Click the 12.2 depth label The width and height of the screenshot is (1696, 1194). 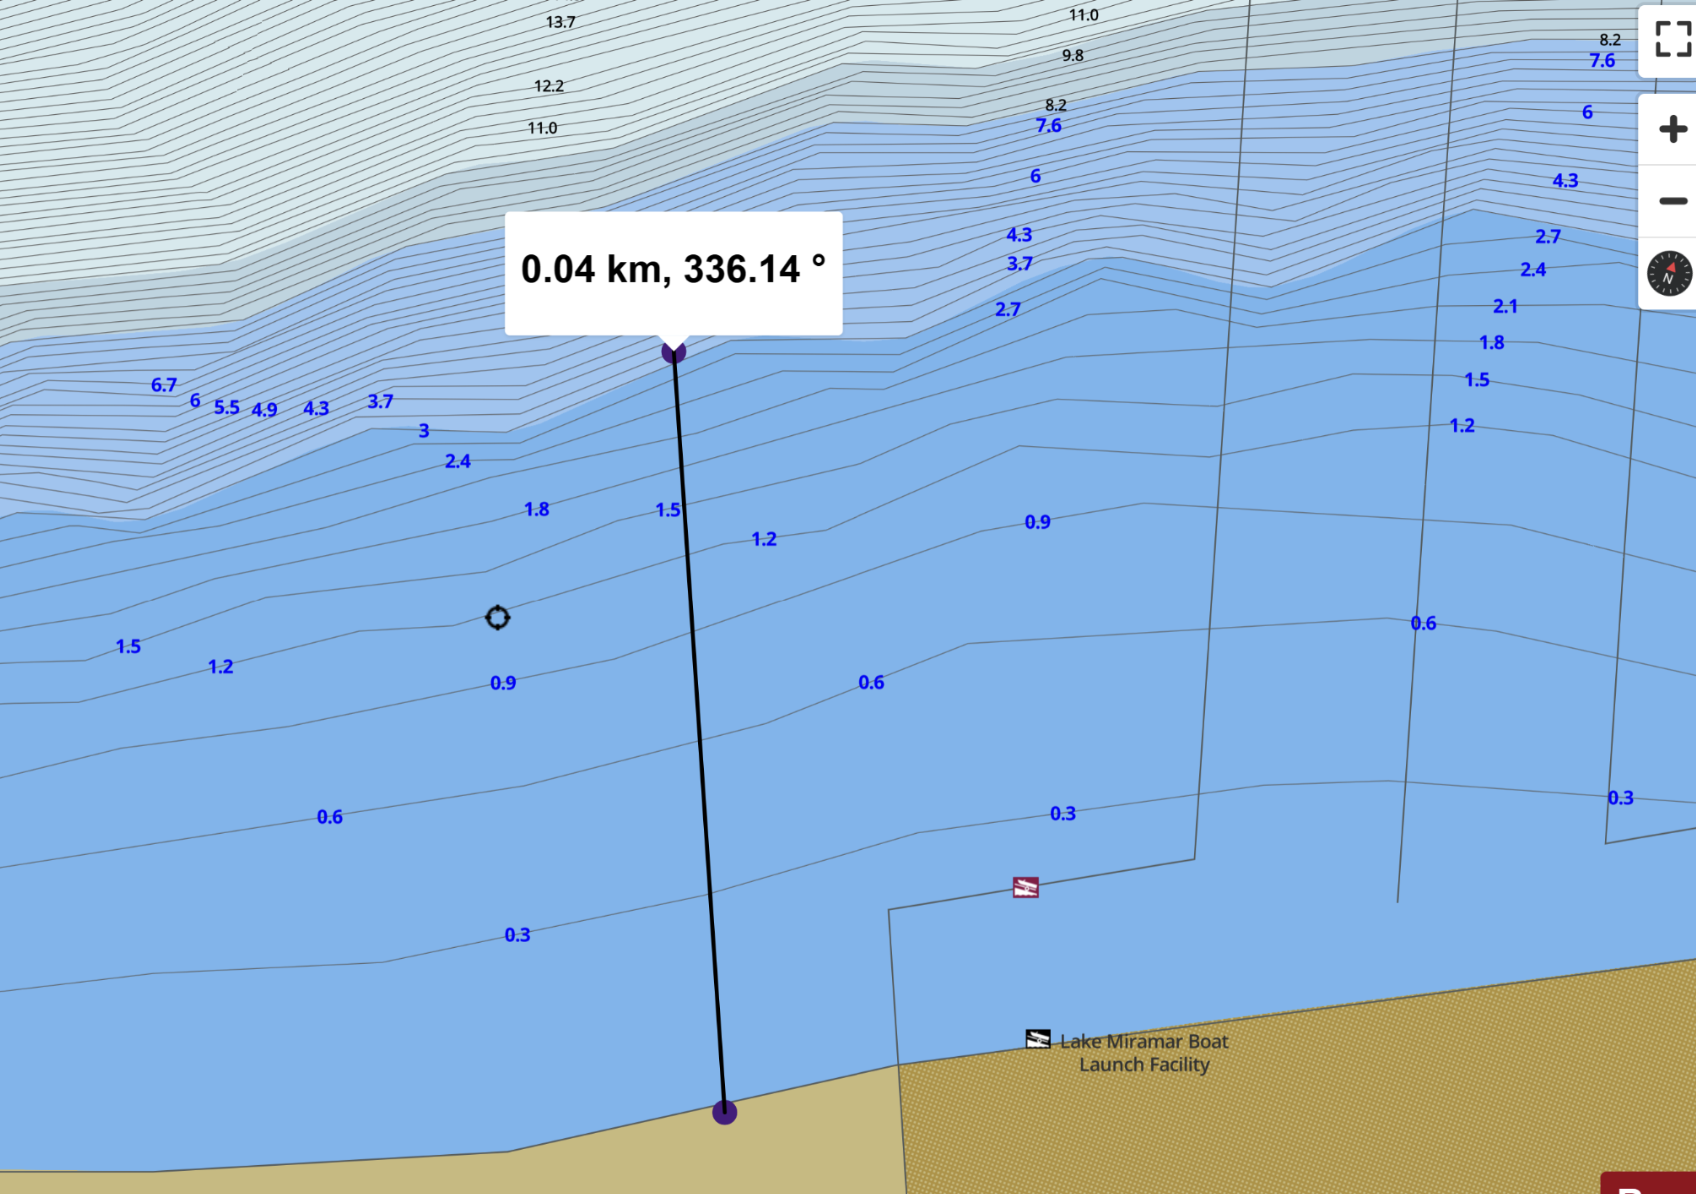click(x=549, y=86)
